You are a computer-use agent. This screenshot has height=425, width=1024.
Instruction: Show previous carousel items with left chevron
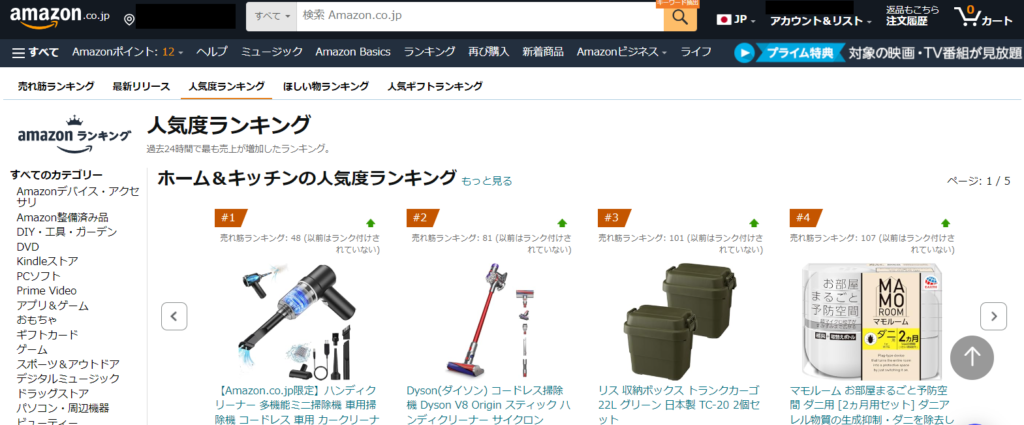pos(174,317)
